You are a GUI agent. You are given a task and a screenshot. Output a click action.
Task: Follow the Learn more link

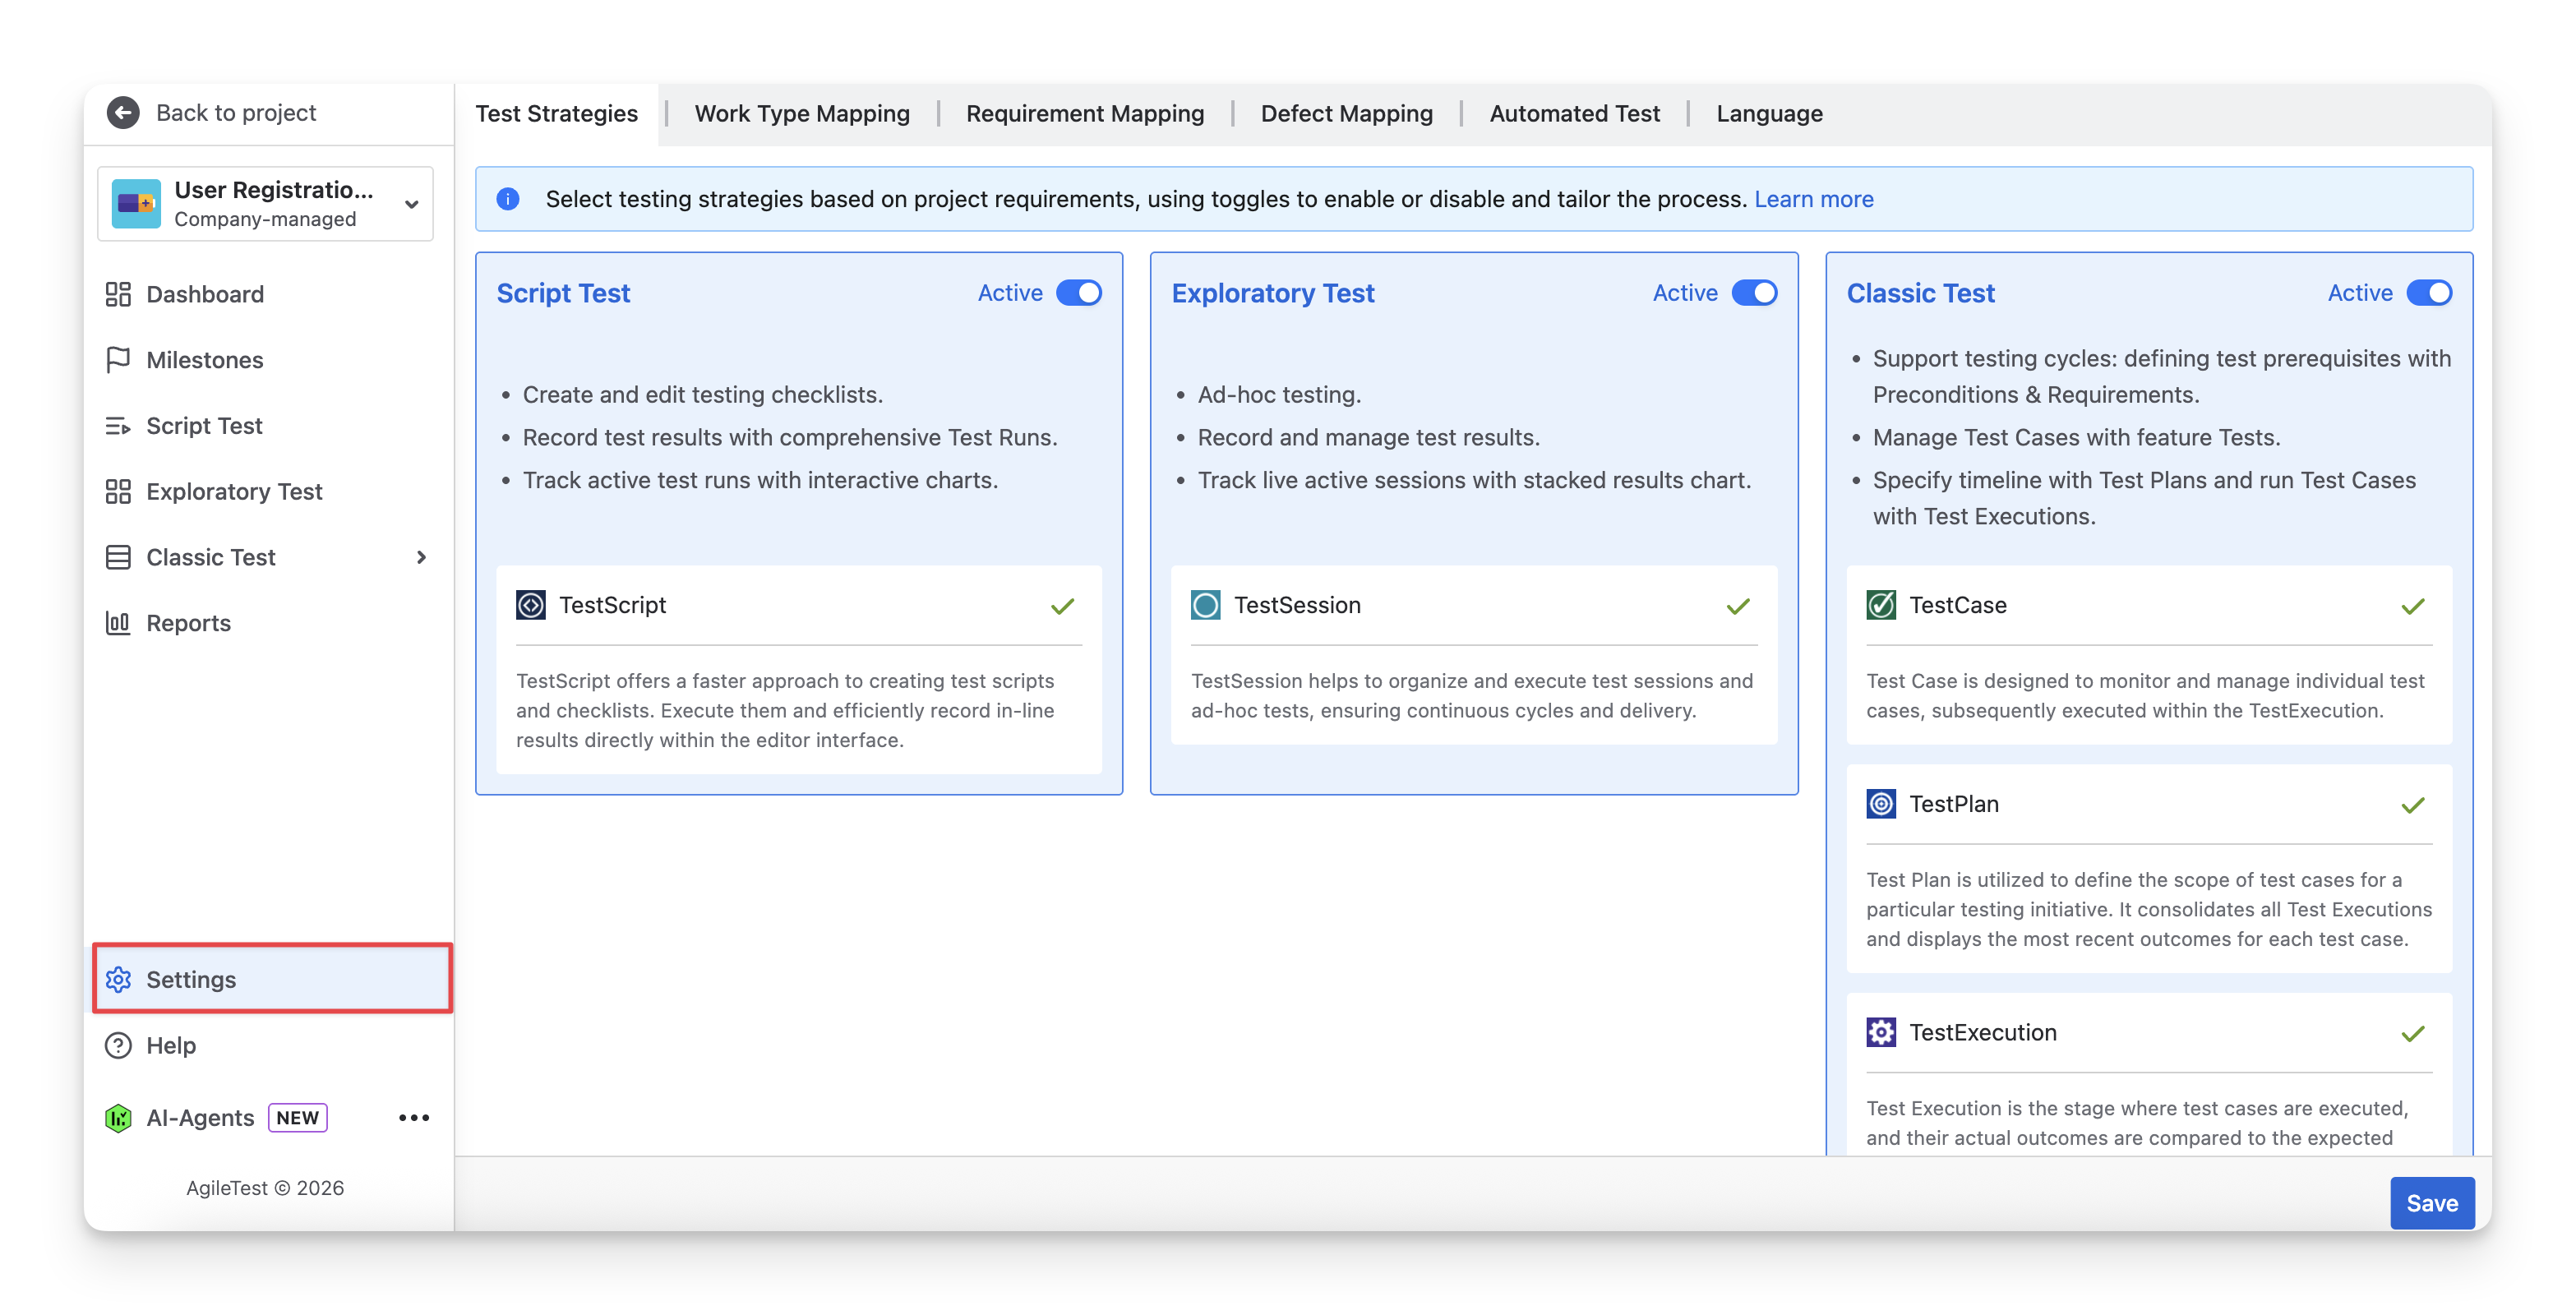tap(1813, 199)
